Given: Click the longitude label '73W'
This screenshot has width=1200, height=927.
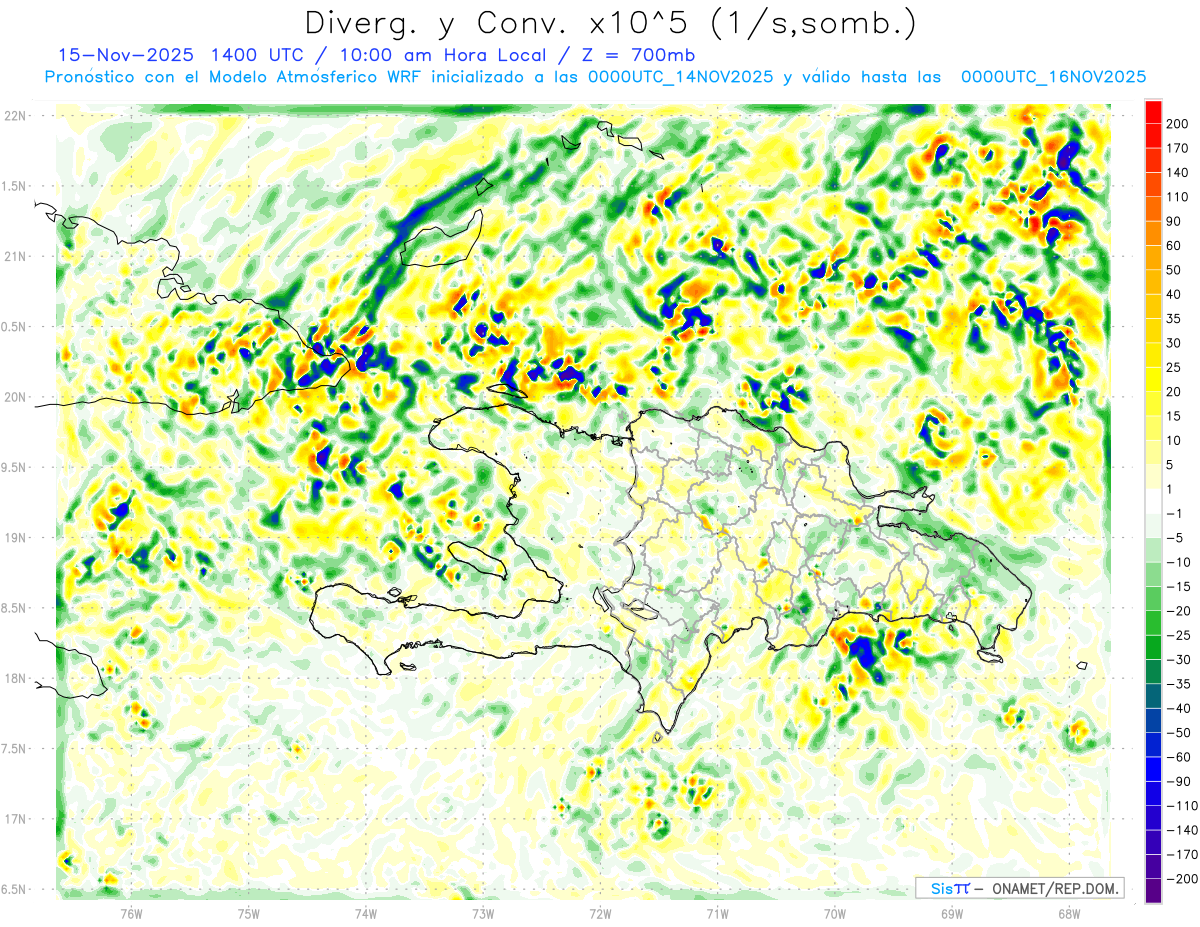Looking at the screenshot, I should pos(482,914).
